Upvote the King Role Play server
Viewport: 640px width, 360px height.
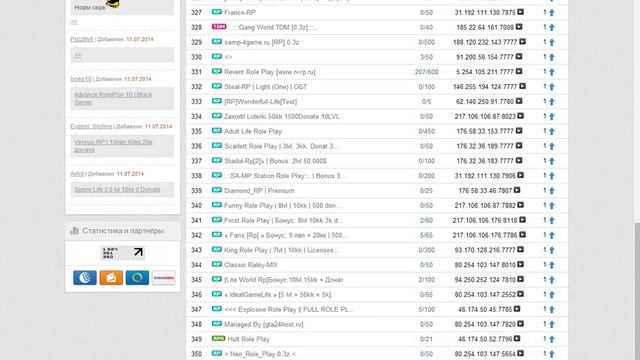[x=552, y=250]
